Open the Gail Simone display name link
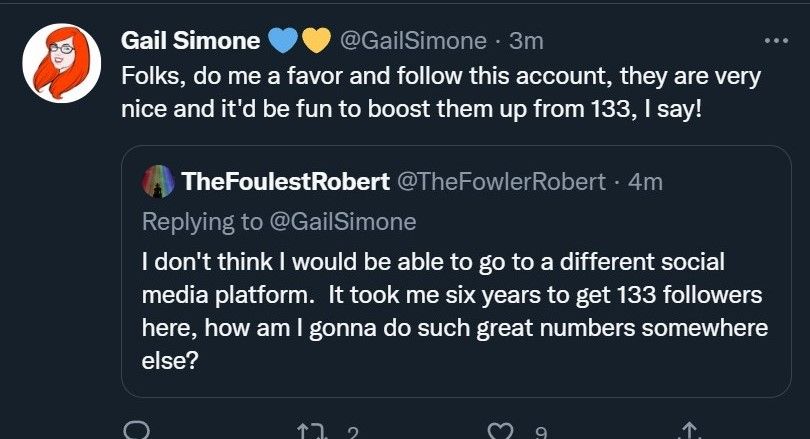 coord(191,41)
